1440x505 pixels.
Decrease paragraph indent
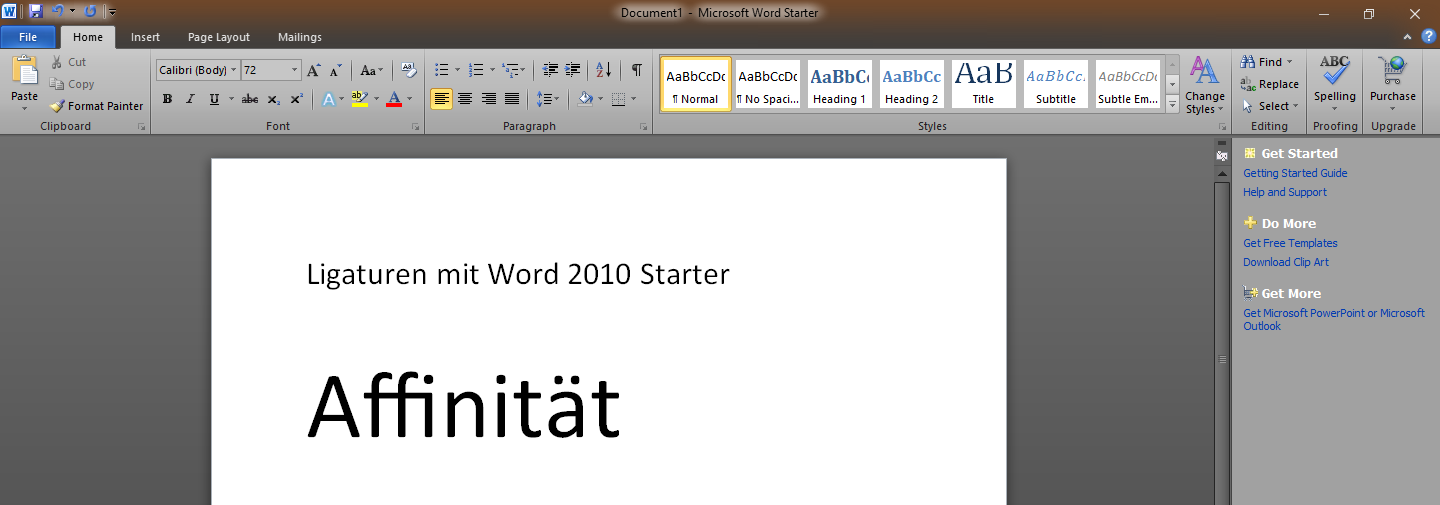[x=550, y=70]
